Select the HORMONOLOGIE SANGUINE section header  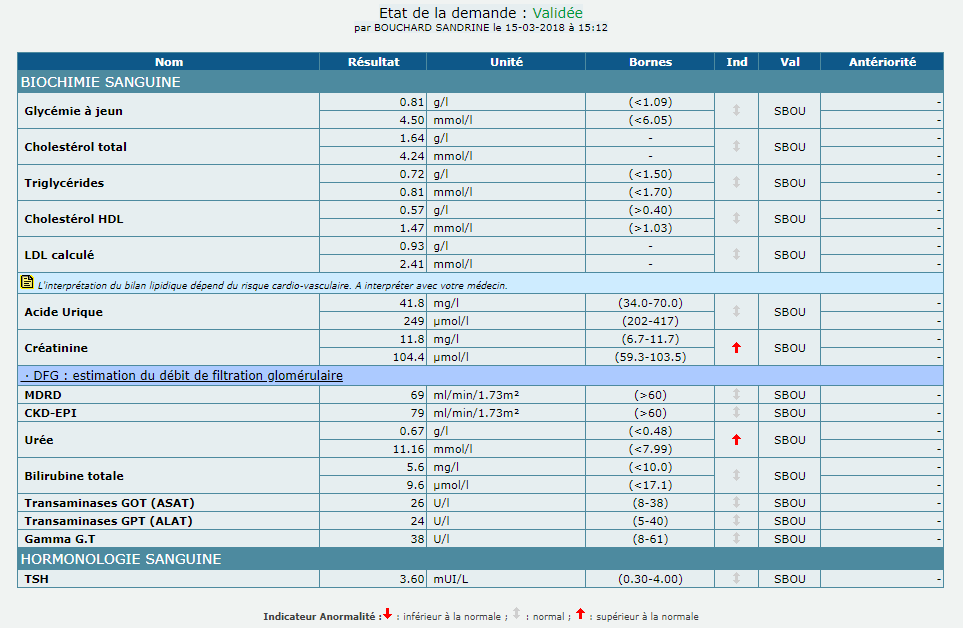click(x=121, y=559)
